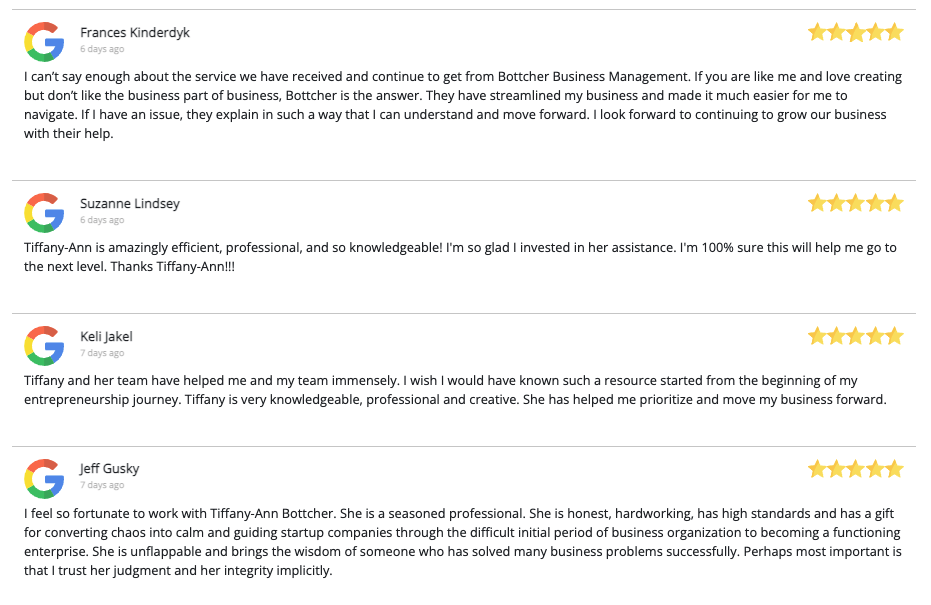Click '7 days ago' under Keli Jakel
Viewport: 931px width, 605px height.
pyautogui.click(x=102, y=353)
